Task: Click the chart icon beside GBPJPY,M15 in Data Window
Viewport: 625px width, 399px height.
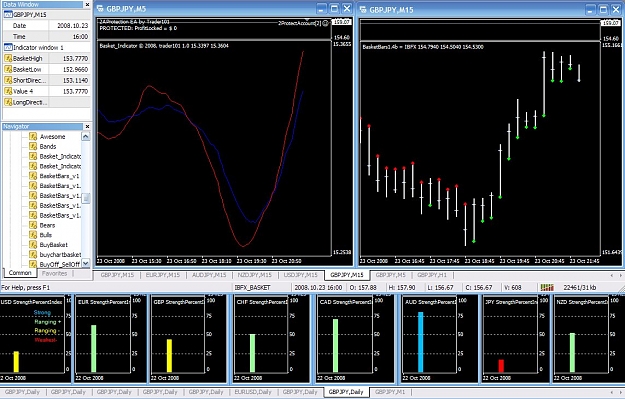Action: (8, 14)
